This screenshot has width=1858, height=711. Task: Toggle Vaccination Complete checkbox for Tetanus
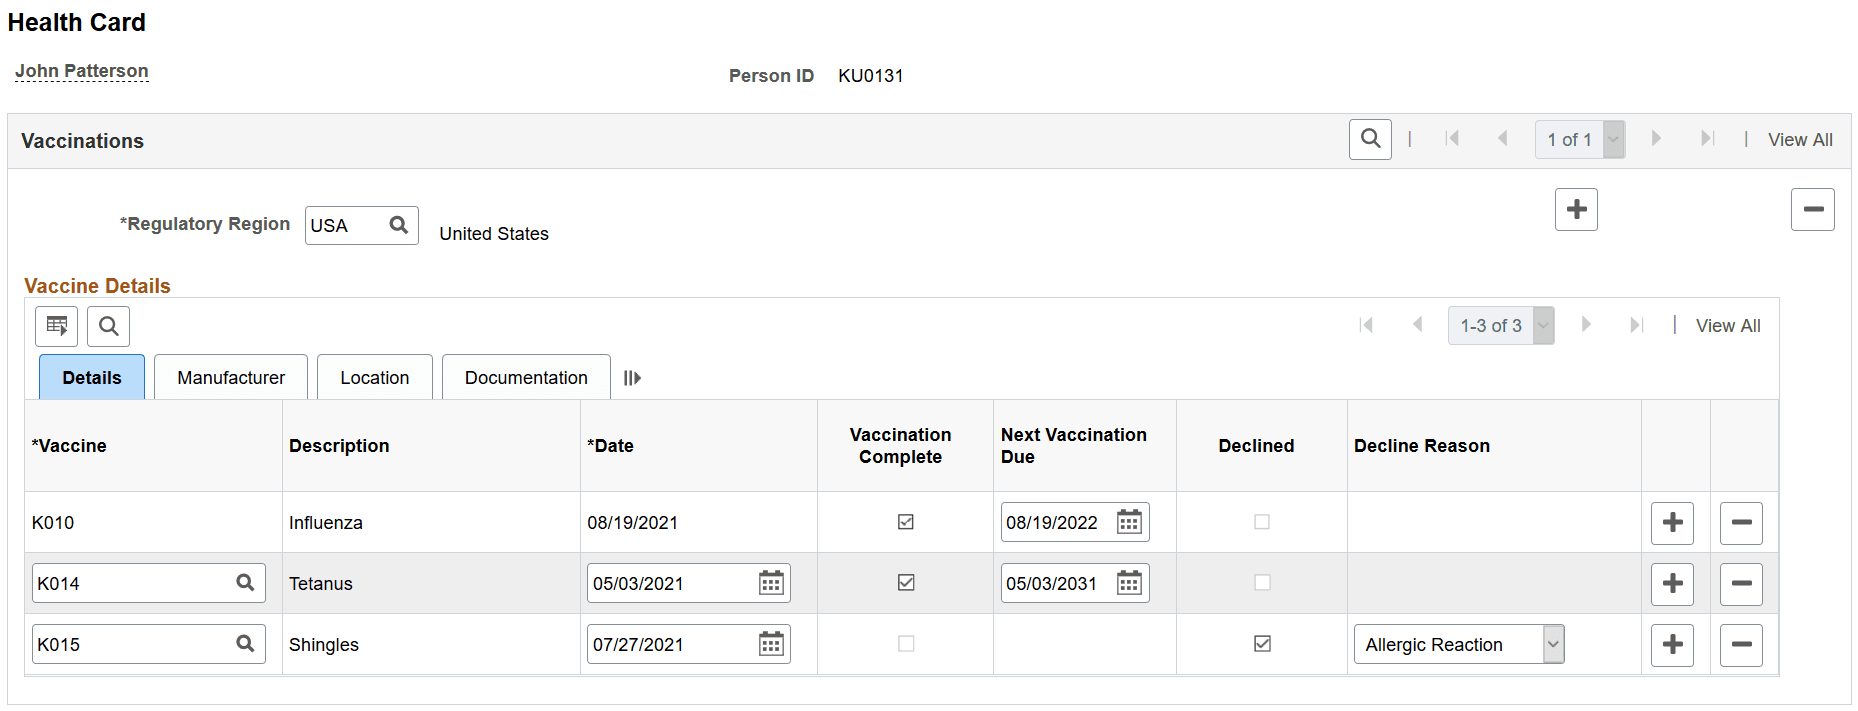(x=906, y=582)
